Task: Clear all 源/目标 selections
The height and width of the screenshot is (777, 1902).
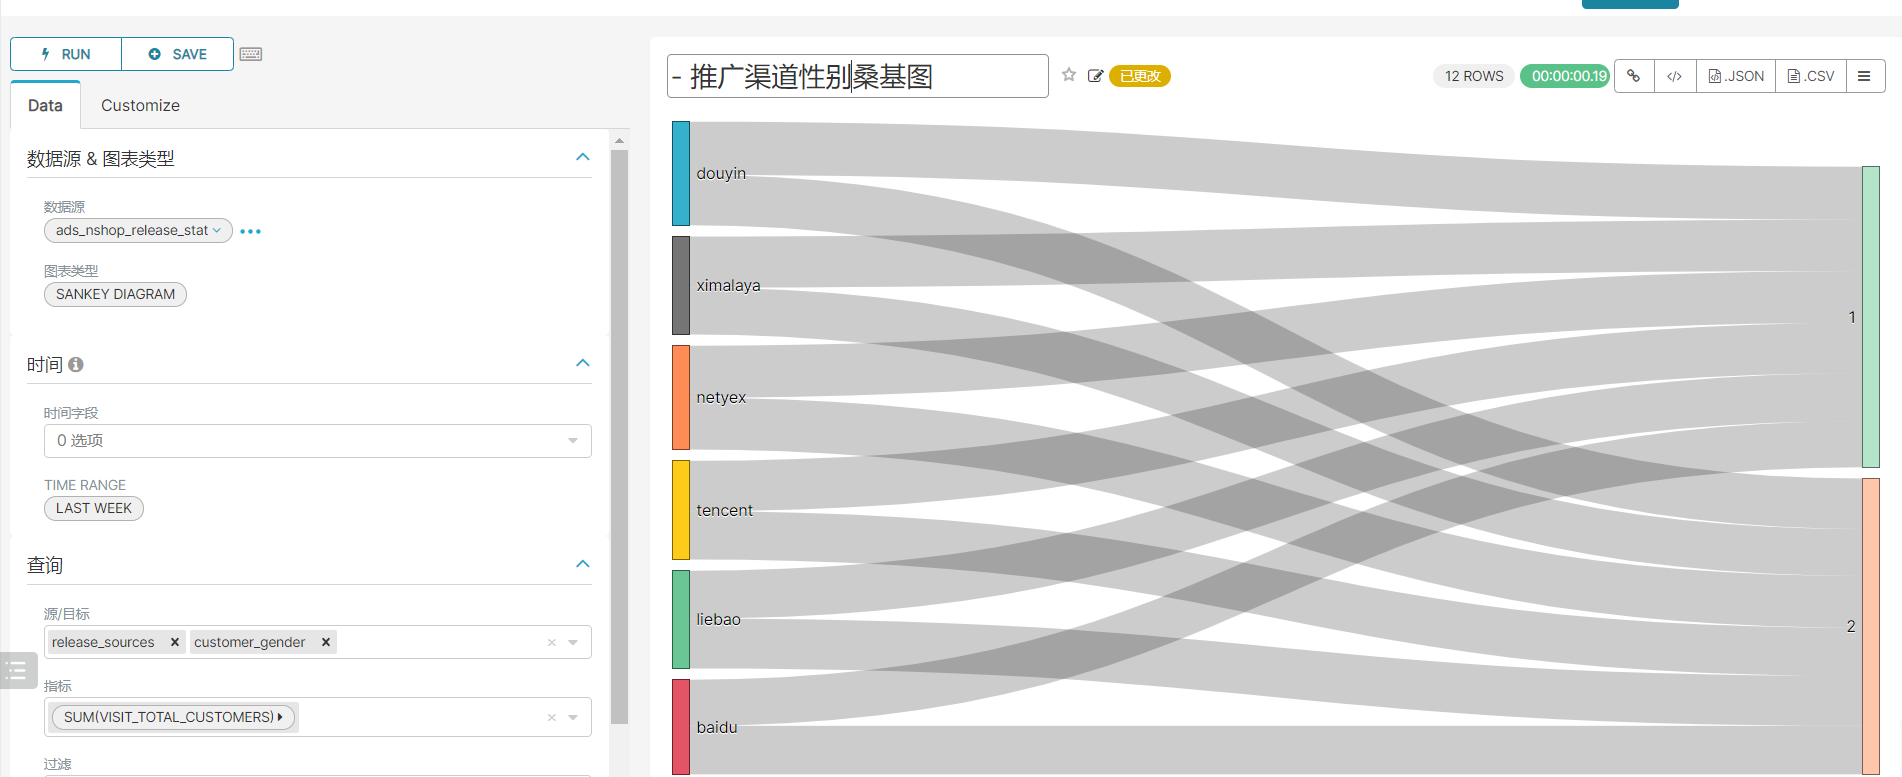Action: [551, 642]
